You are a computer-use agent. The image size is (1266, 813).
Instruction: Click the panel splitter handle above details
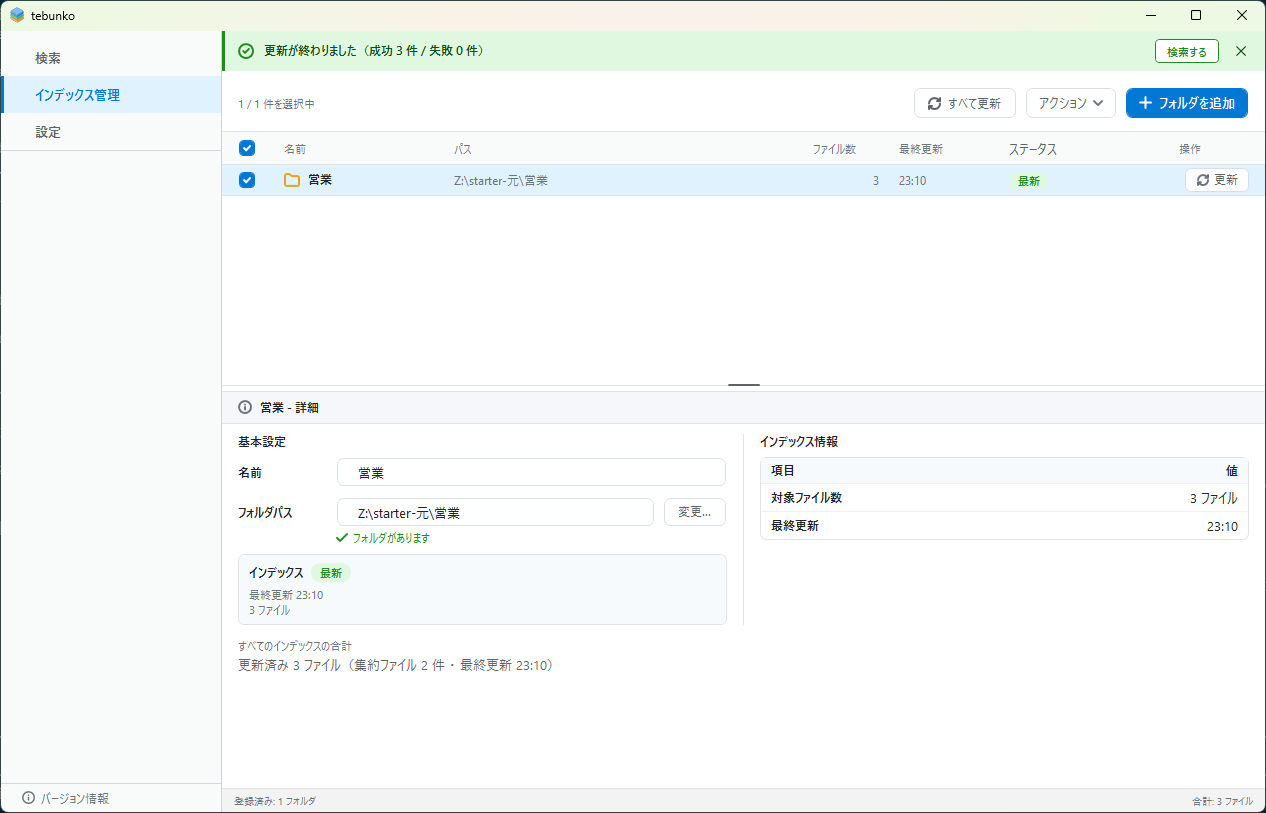coord(744,385)
